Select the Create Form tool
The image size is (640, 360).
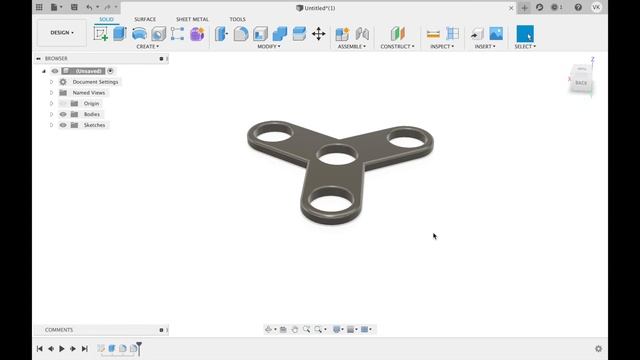click(x=197, y=34)
